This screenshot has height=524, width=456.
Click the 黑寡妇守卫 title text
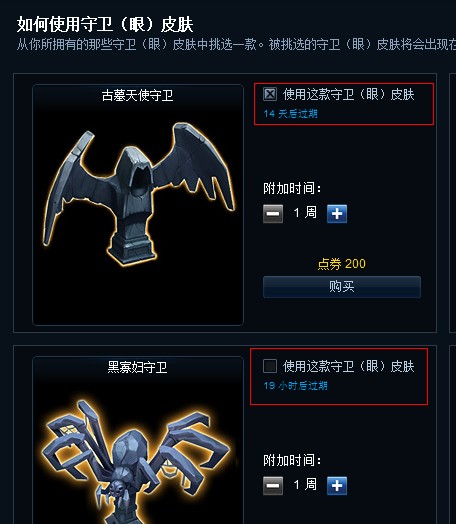[x=137, y=367]
